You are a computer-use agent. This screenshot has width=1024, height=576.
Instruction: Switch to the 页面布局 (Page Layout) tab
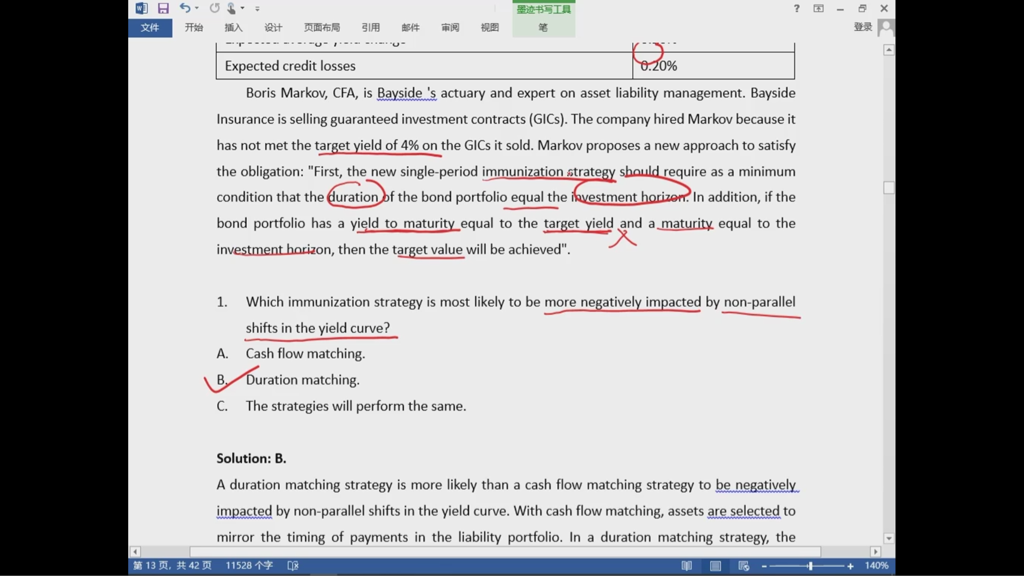coord(322,27)
